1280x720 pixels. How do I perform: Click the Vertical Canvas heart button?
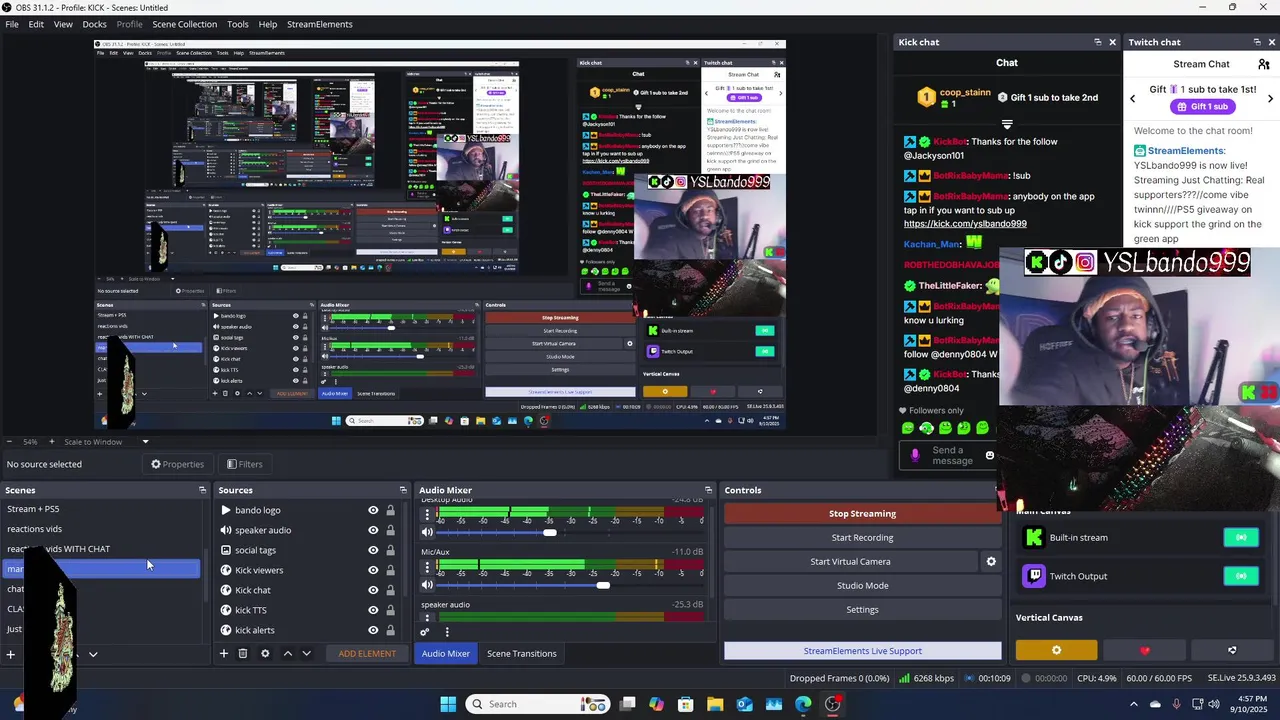tap(1145, 651)
